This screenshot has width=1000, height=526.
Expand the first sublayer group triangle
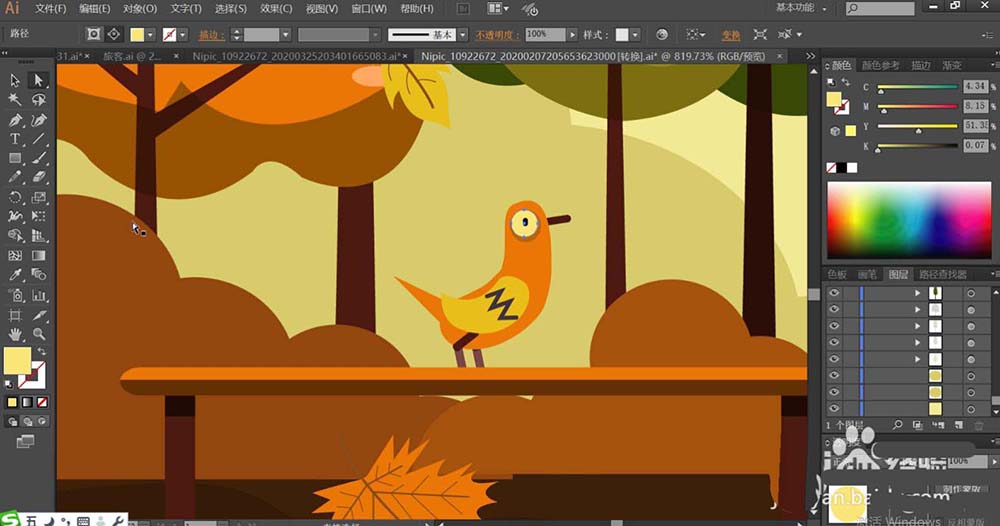point(918,293)
